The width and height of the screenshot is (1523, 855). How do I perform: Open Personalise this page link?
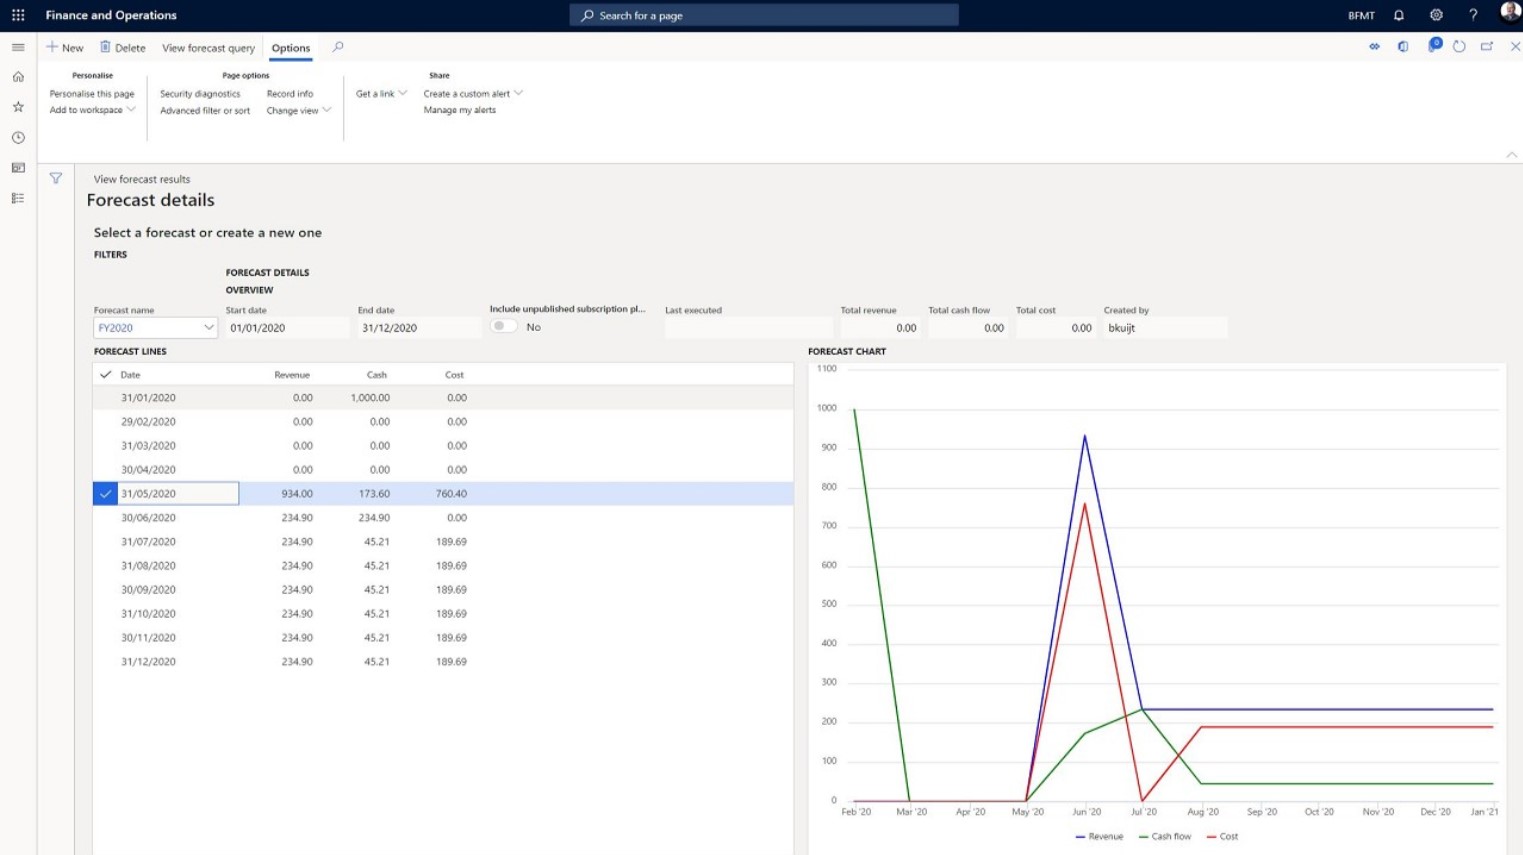[92, 94]
